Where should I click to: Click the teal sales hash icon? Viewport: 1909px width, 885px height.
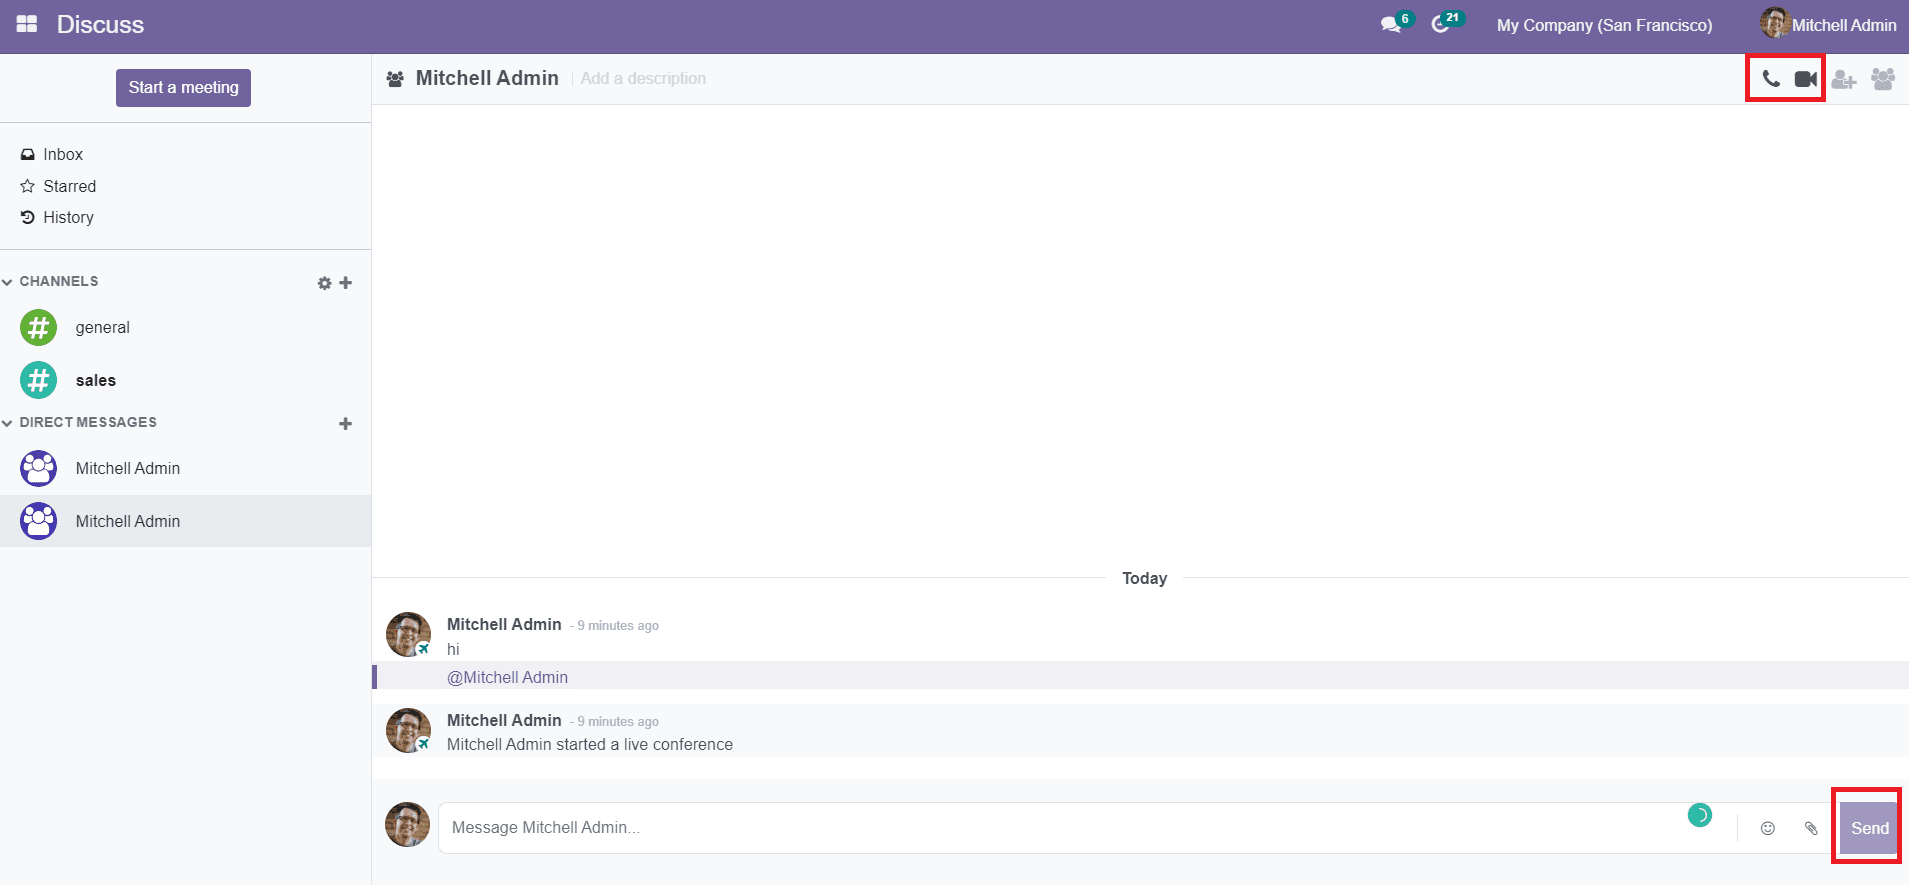38,380
